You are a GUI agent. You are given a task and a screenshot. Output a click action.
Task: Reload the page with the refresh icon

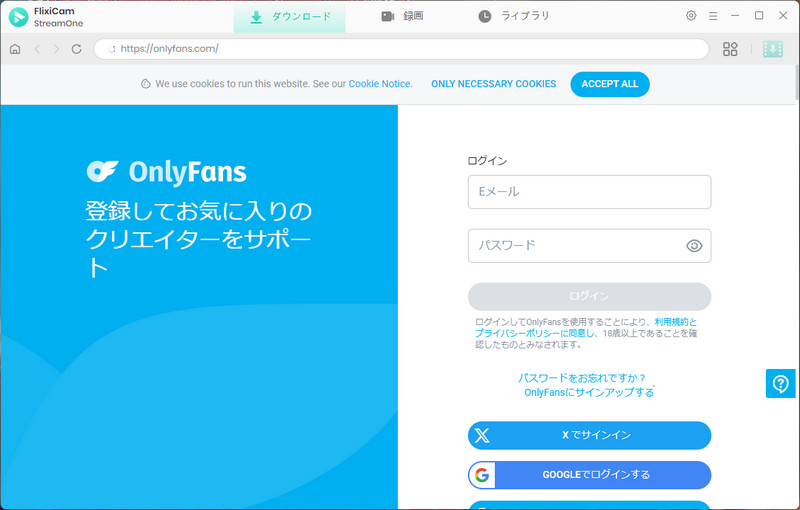(77, 49)
